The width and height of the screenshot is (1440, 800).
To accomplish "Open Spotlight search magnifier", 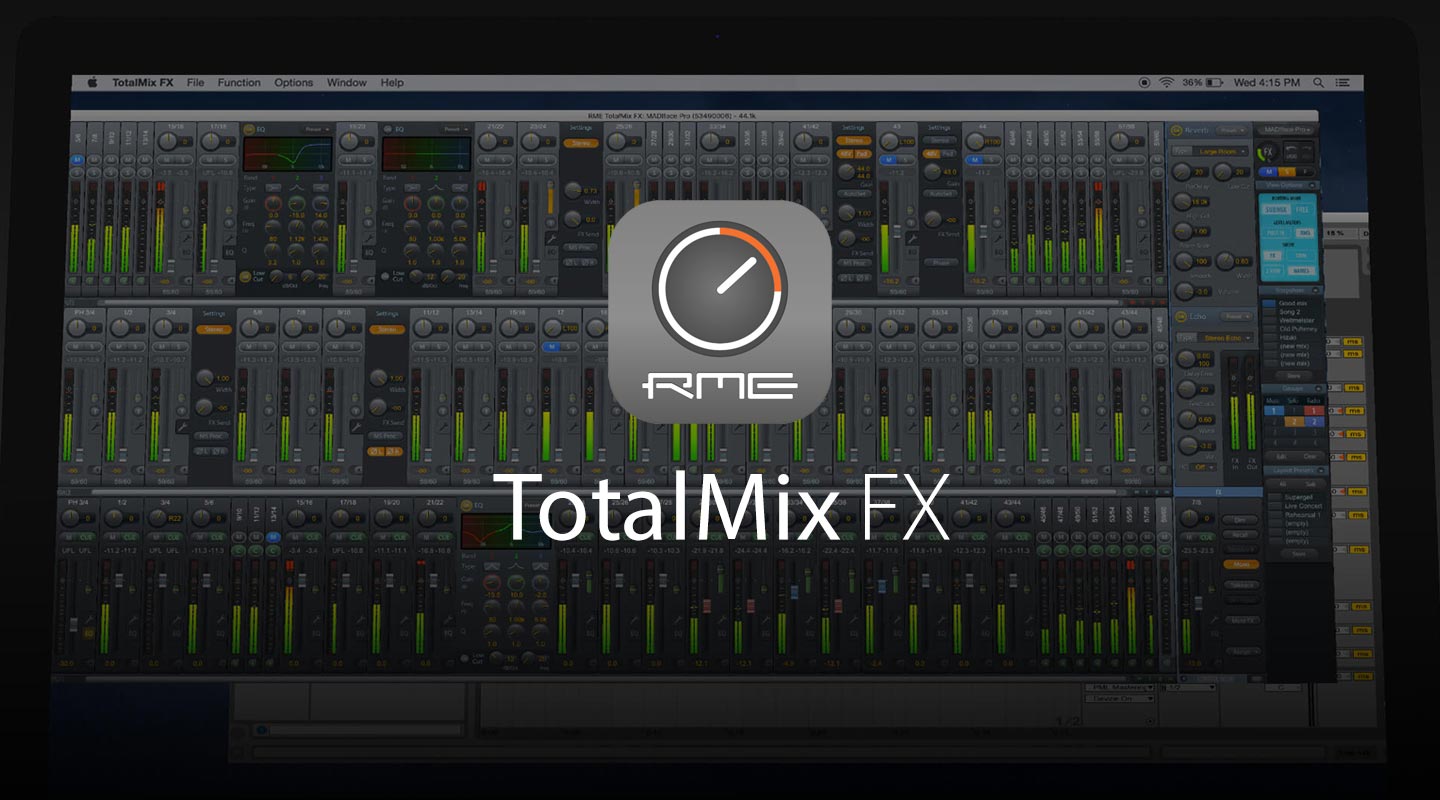I will (x=1318, y=82).
